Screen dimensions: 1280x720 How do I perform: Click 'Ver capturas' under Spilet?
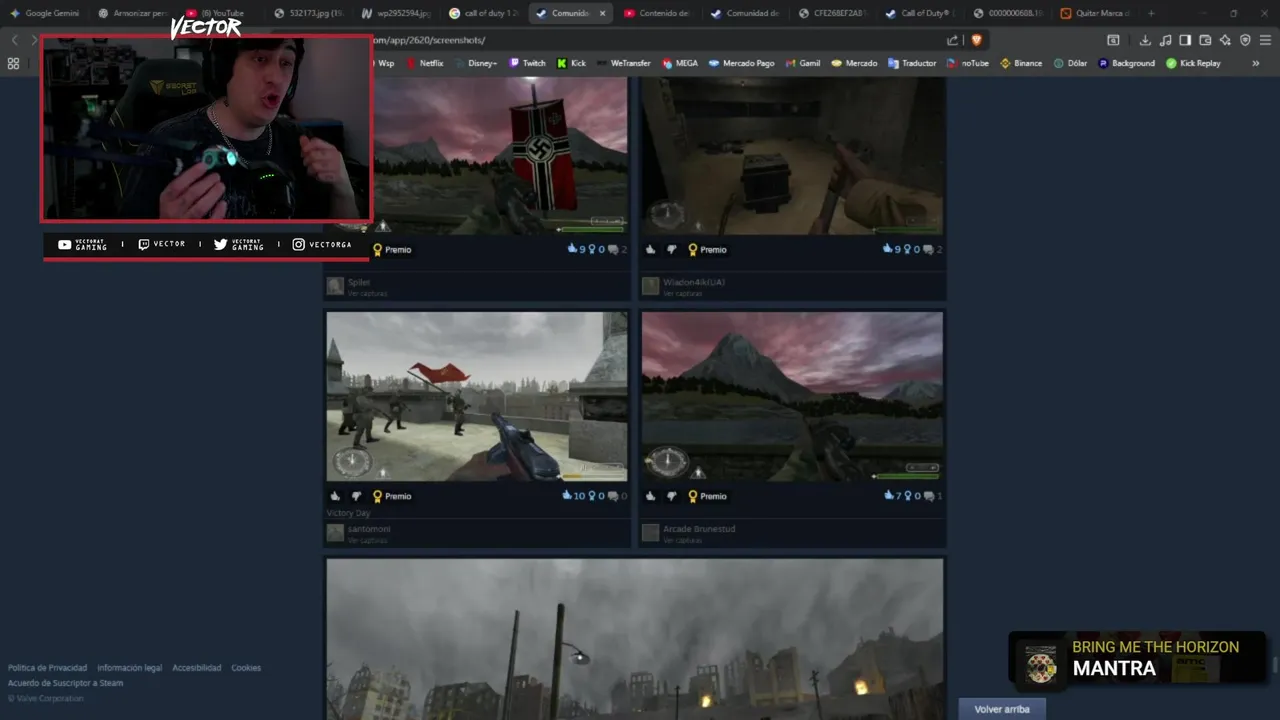pyautogui.click(x=367, y=293)
